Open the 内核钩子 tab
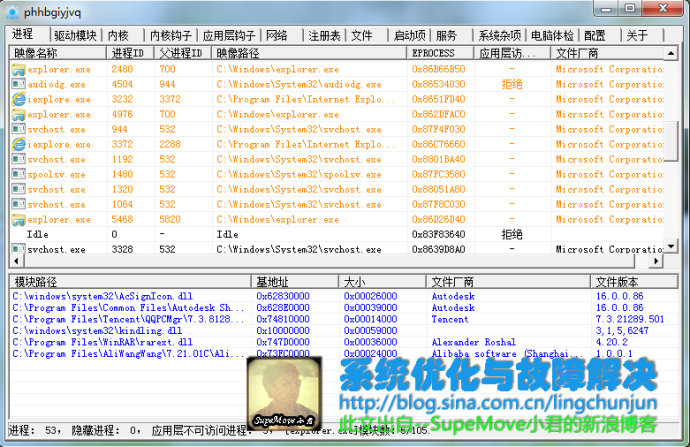Image resolution: width=690 pixels, height=447 pixels. 170,35
